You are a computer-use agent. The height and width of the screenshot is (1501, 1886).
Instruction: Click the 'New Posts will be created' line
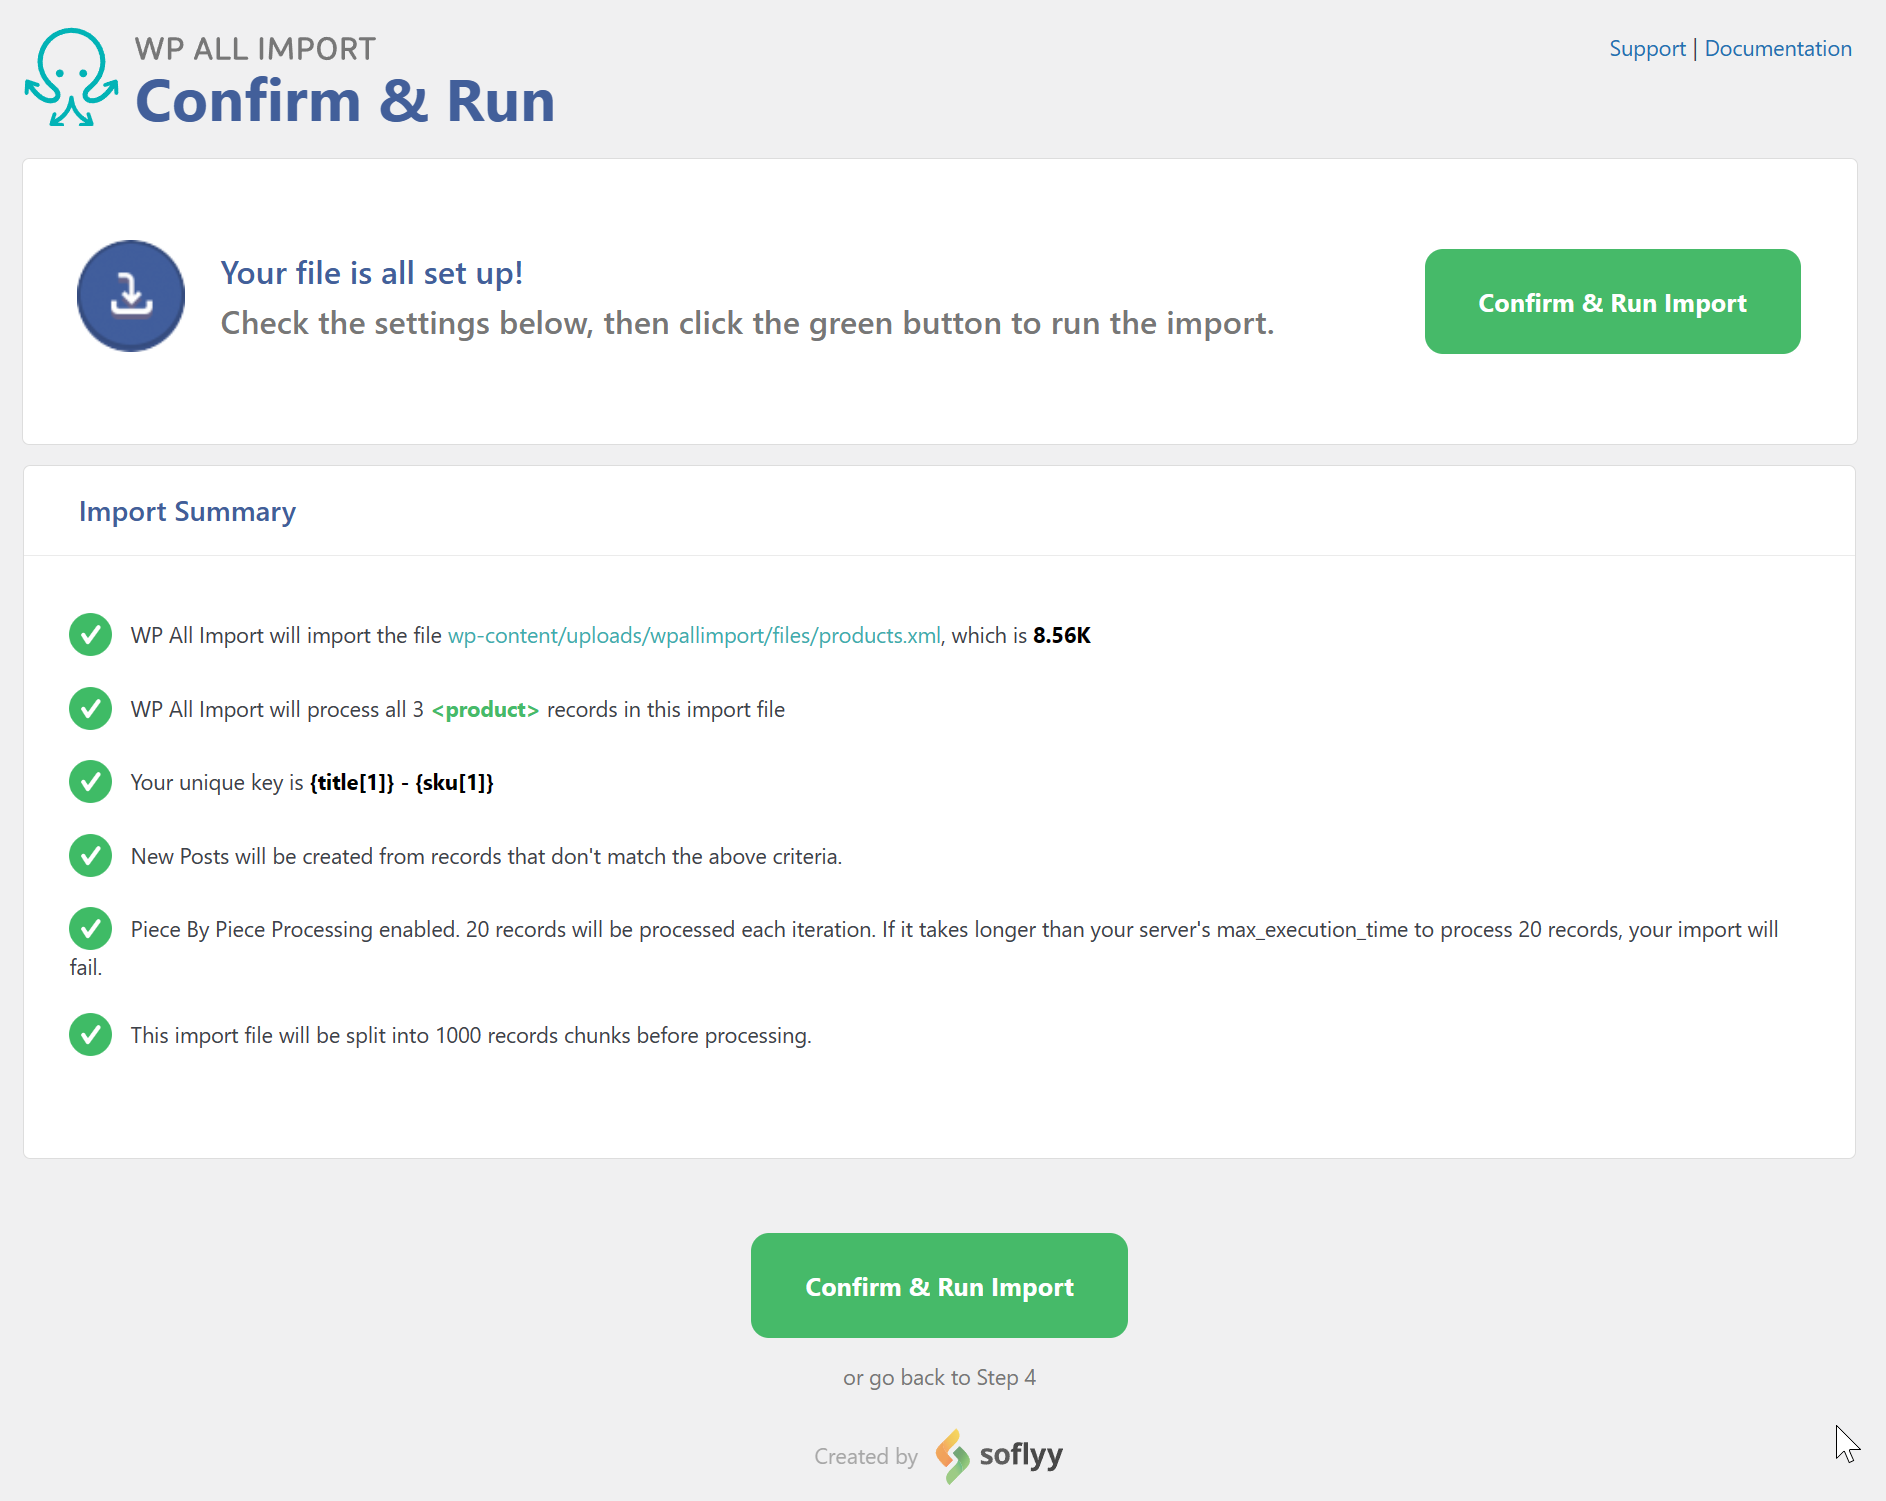click(487, 856)
